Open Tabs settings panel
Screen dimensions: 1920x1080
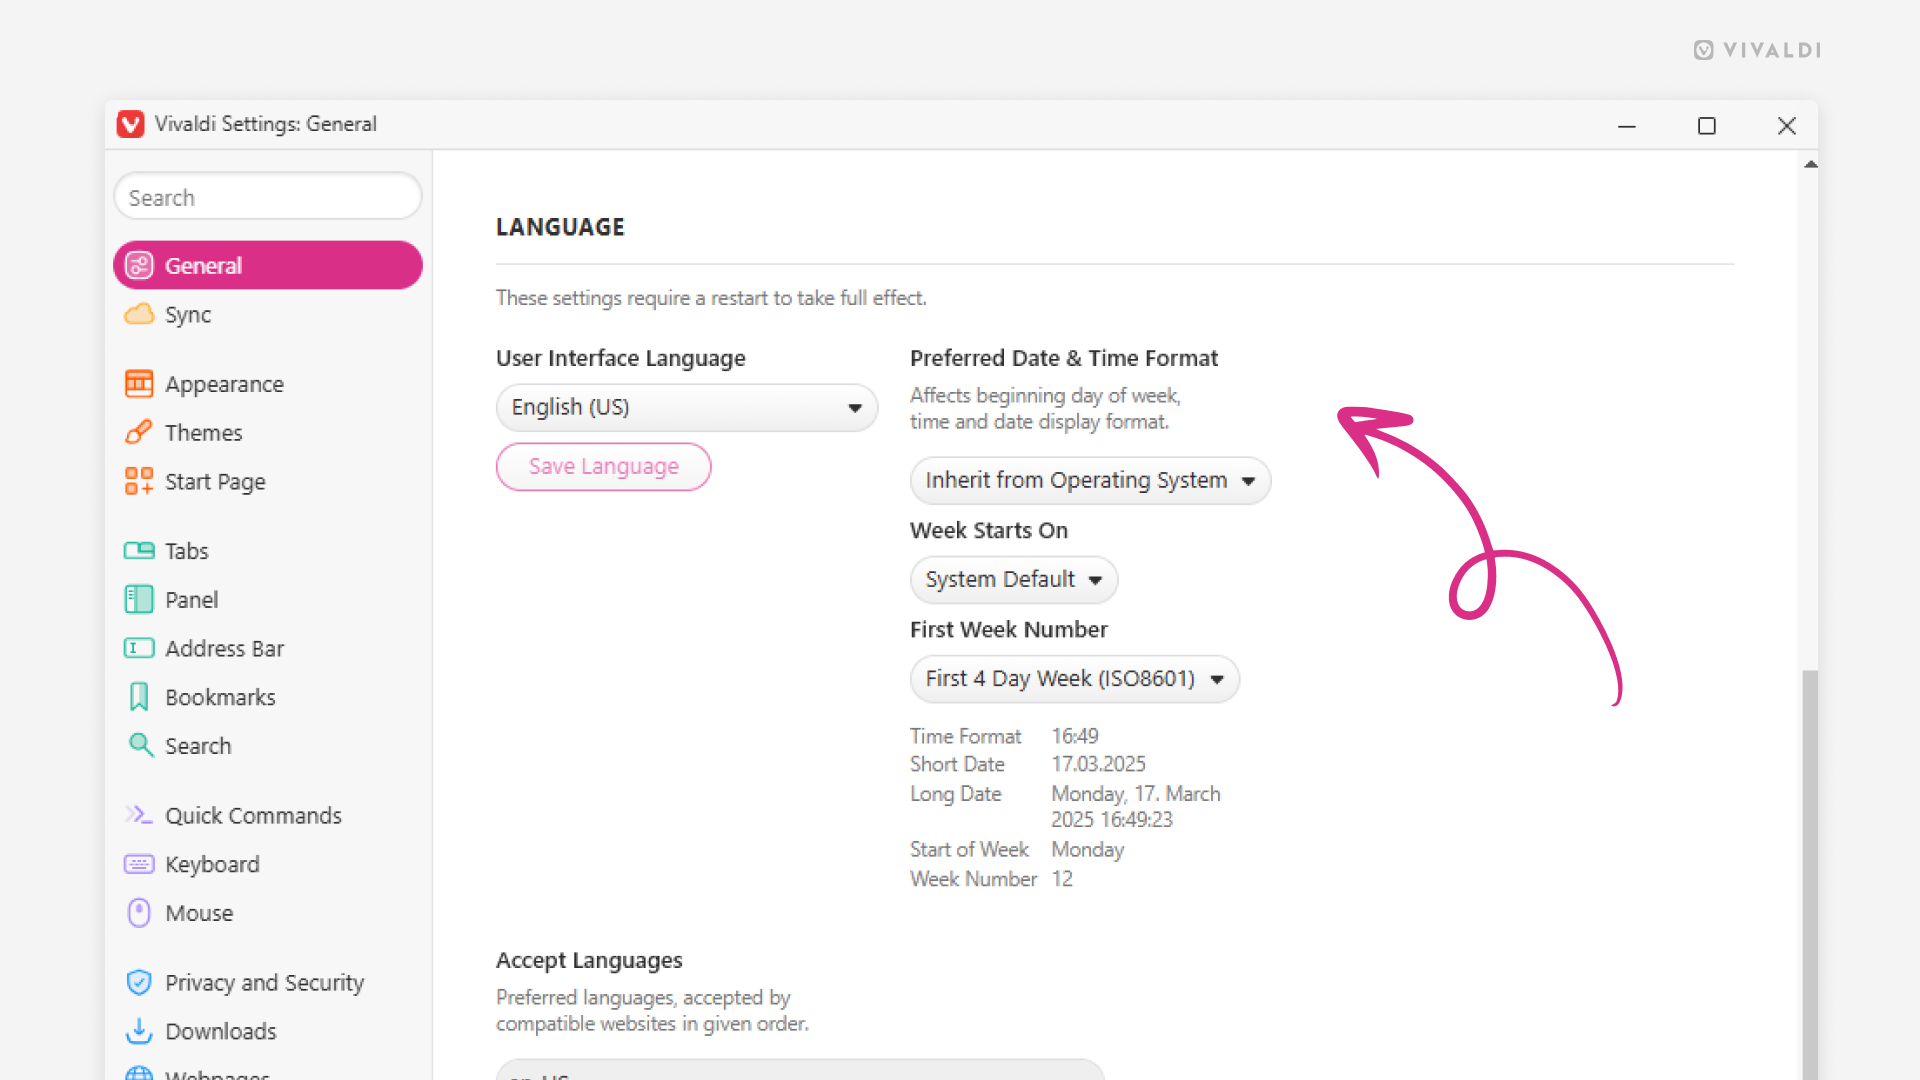pos(185,551)
